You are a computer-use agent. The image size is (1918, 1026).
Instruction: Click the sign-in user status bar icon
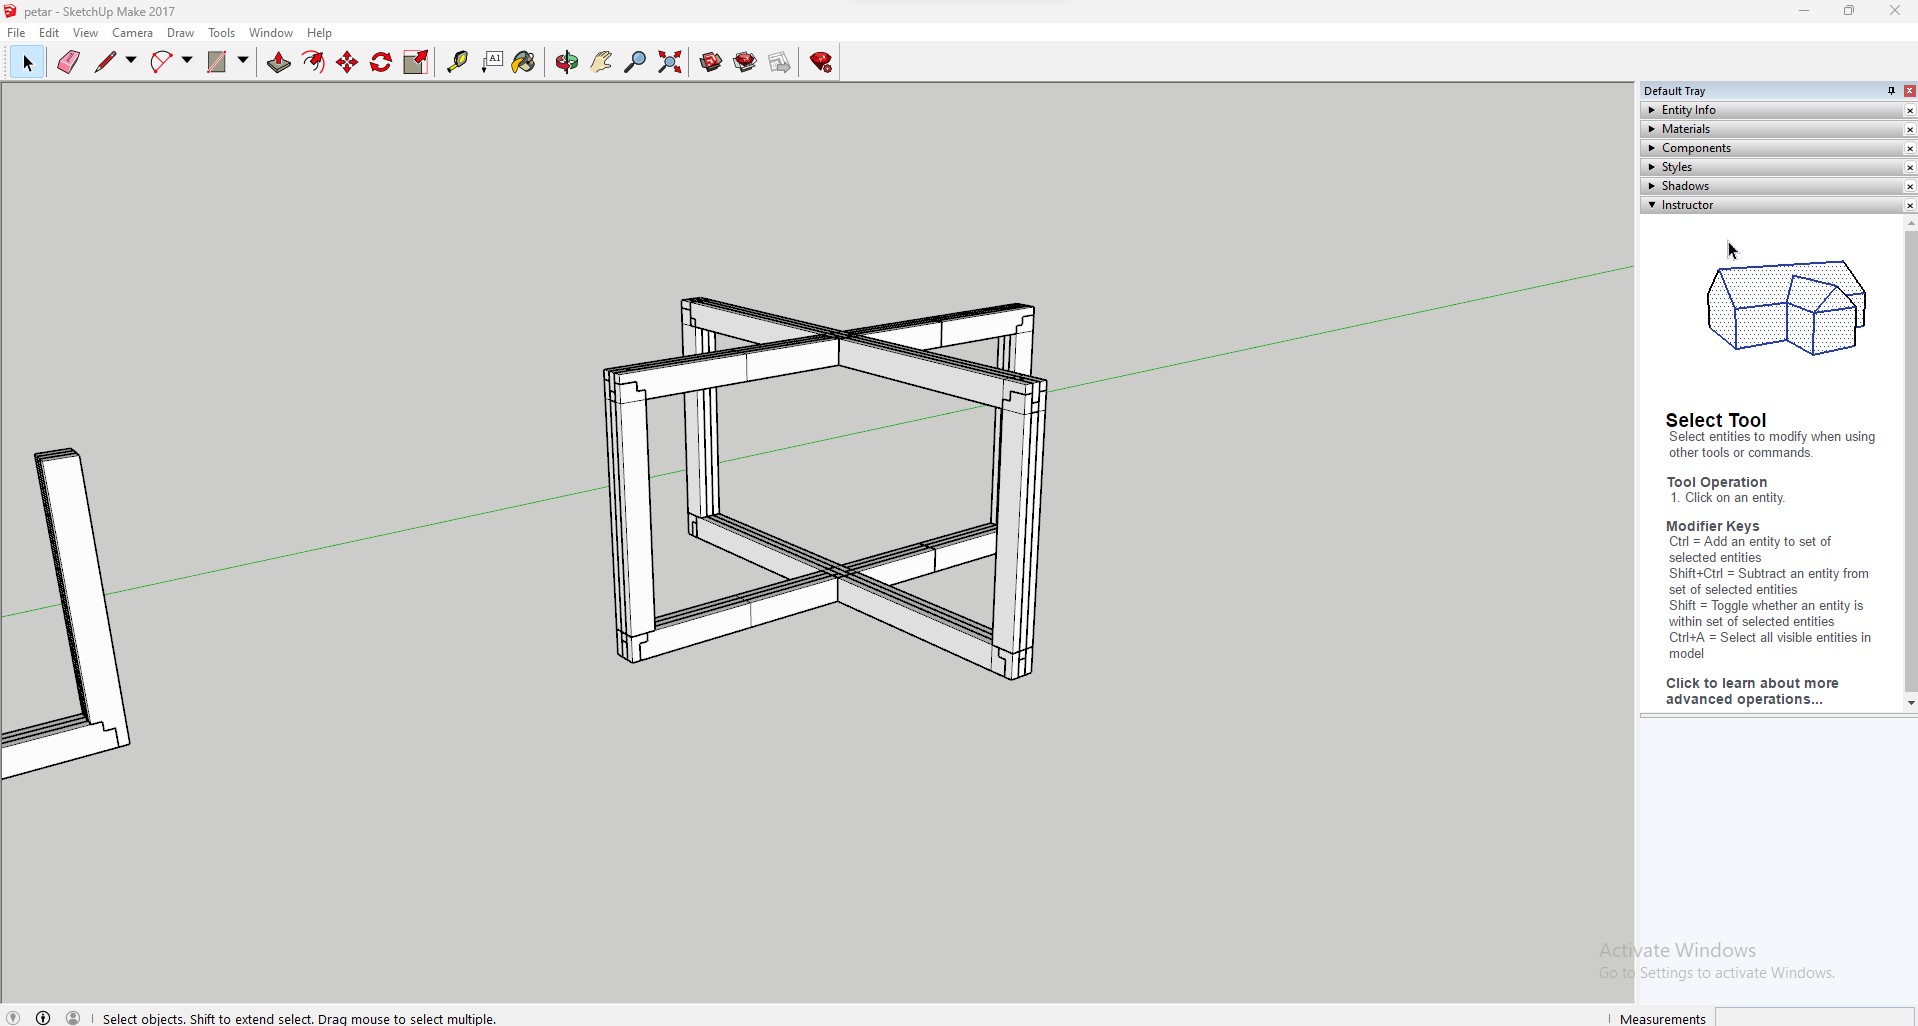tap(74, 1017)
